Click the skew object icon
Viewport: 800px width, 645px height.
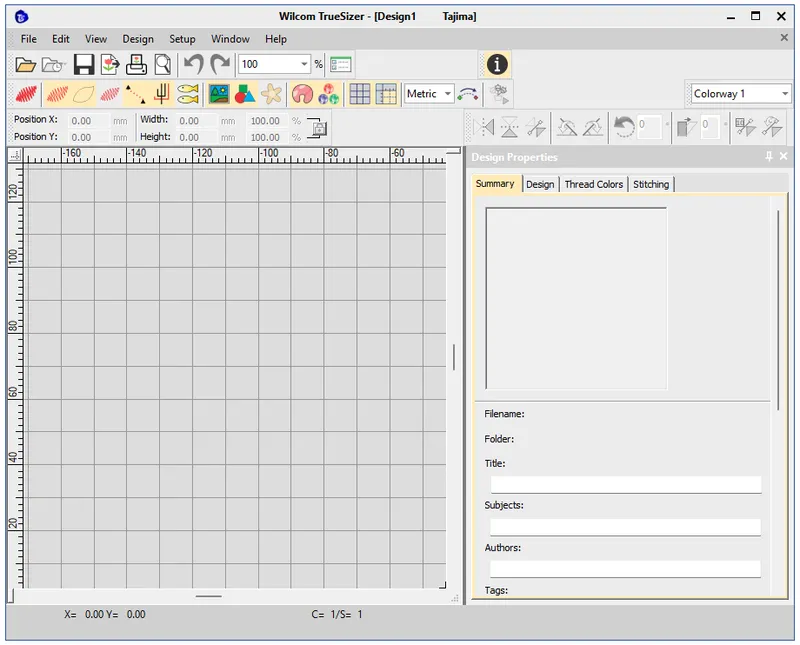point(687,127)
